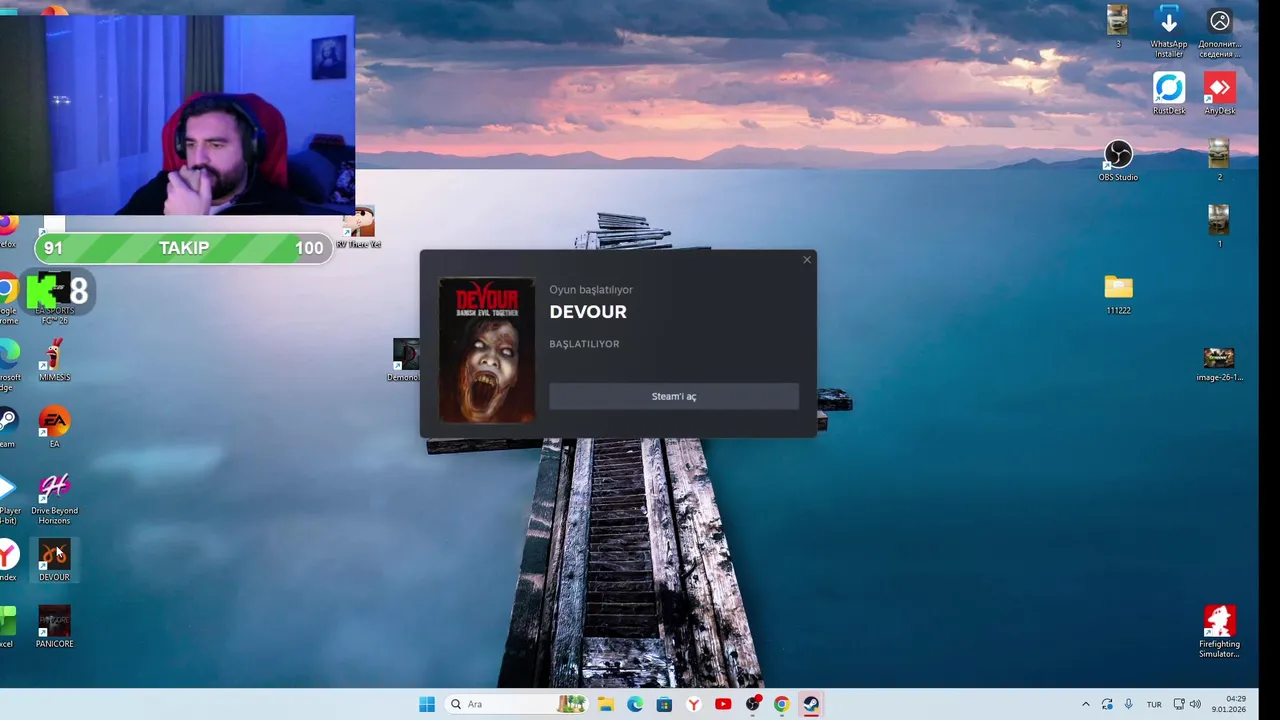Click the microphone tray icon
The height and width of the screenshot is (720, 1280).
click(1129, 704)
